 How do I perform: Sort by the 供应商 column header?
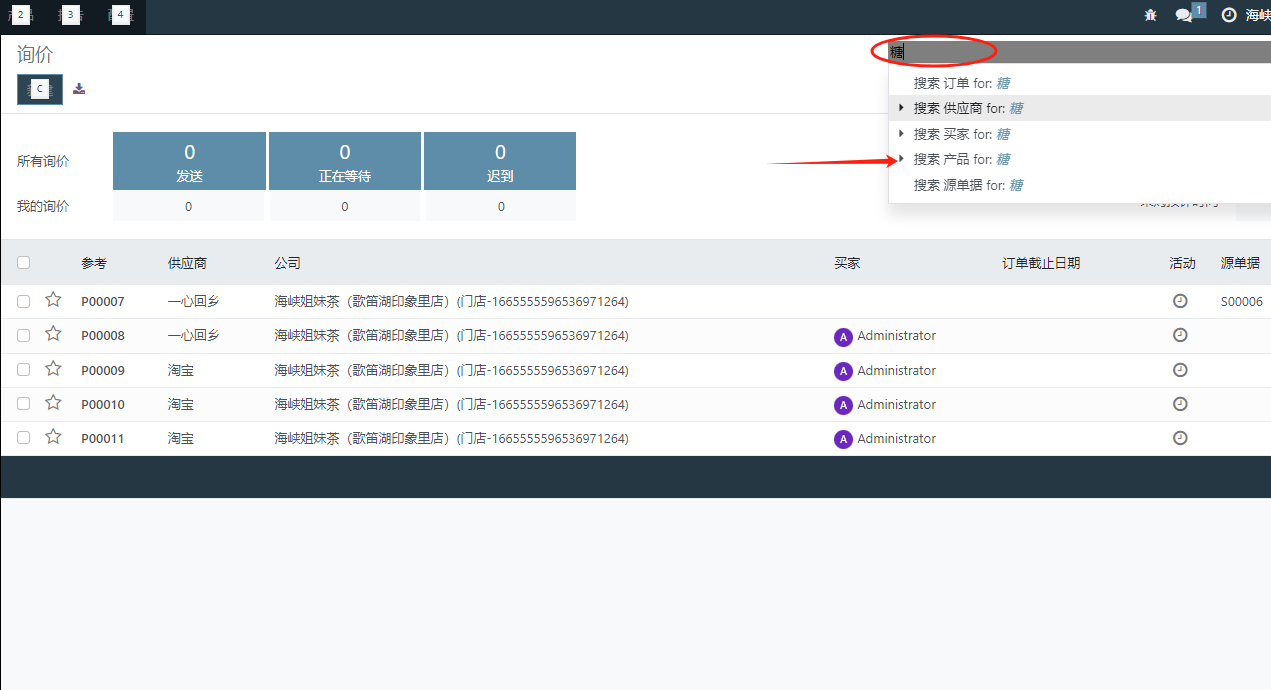coord(187,263)
